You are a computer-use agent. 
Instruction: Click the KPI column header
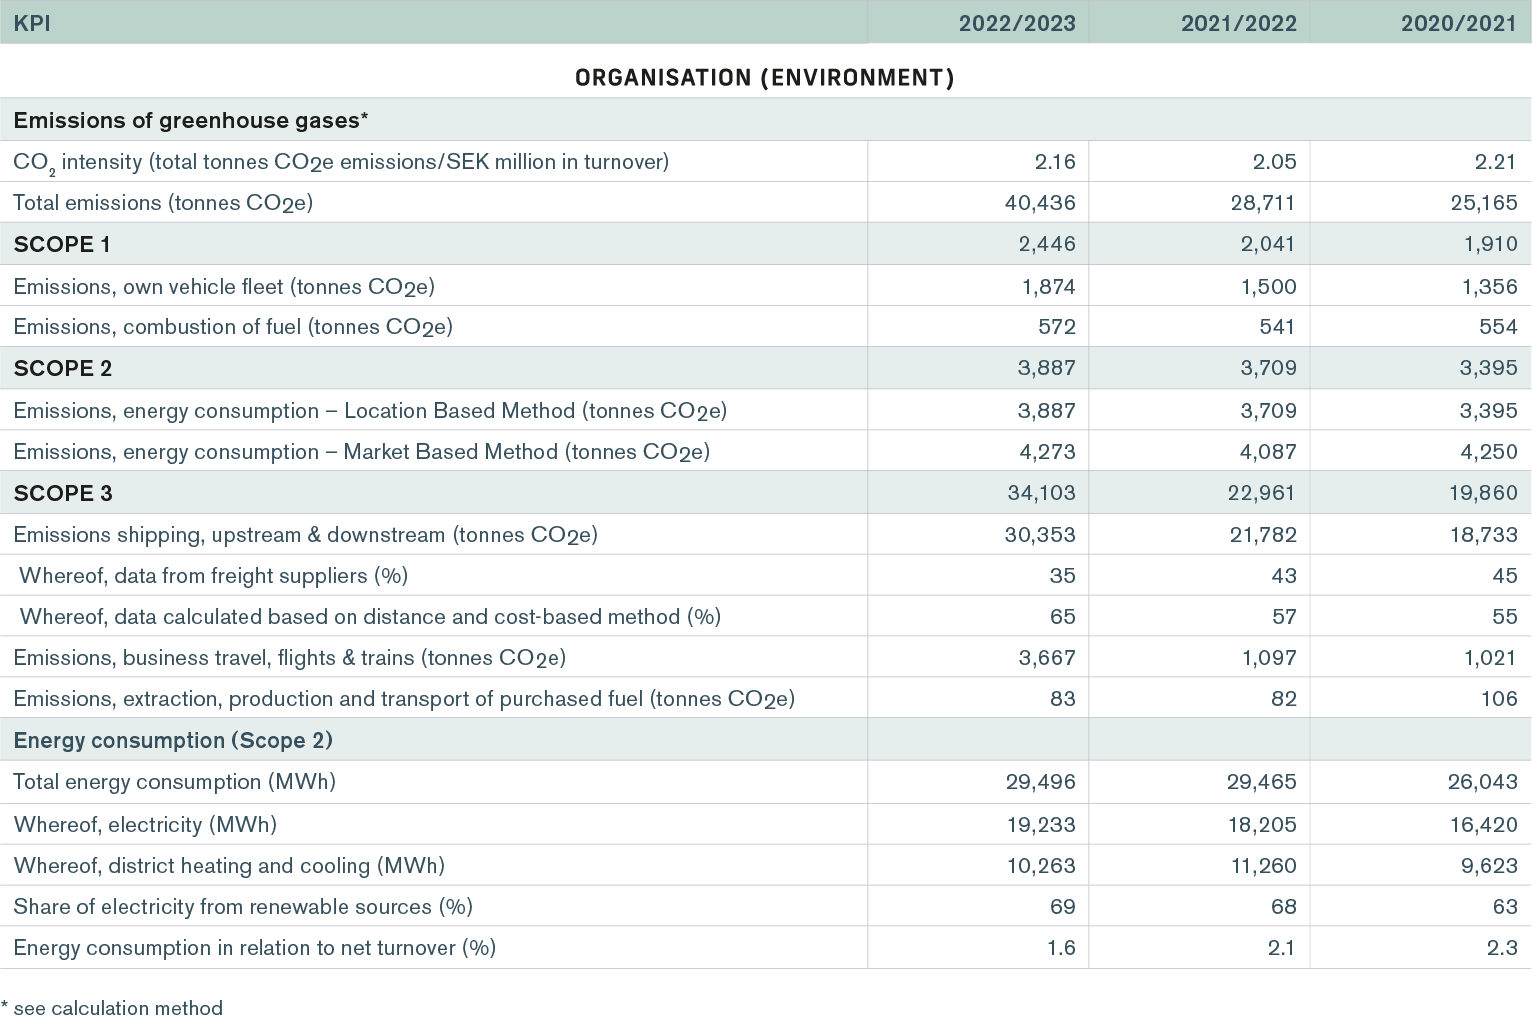click(x=32, y=23)
